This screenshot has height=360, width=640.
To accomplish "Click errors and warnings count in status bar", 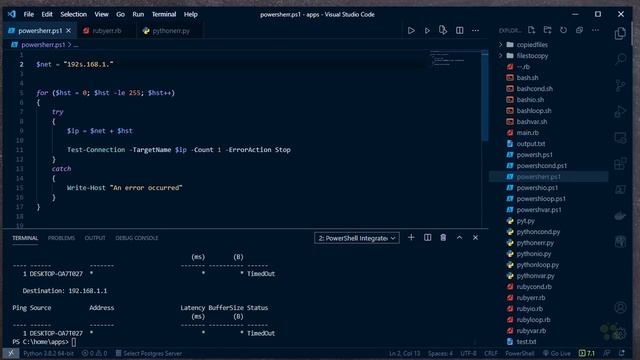I will (x=94, y=353).
